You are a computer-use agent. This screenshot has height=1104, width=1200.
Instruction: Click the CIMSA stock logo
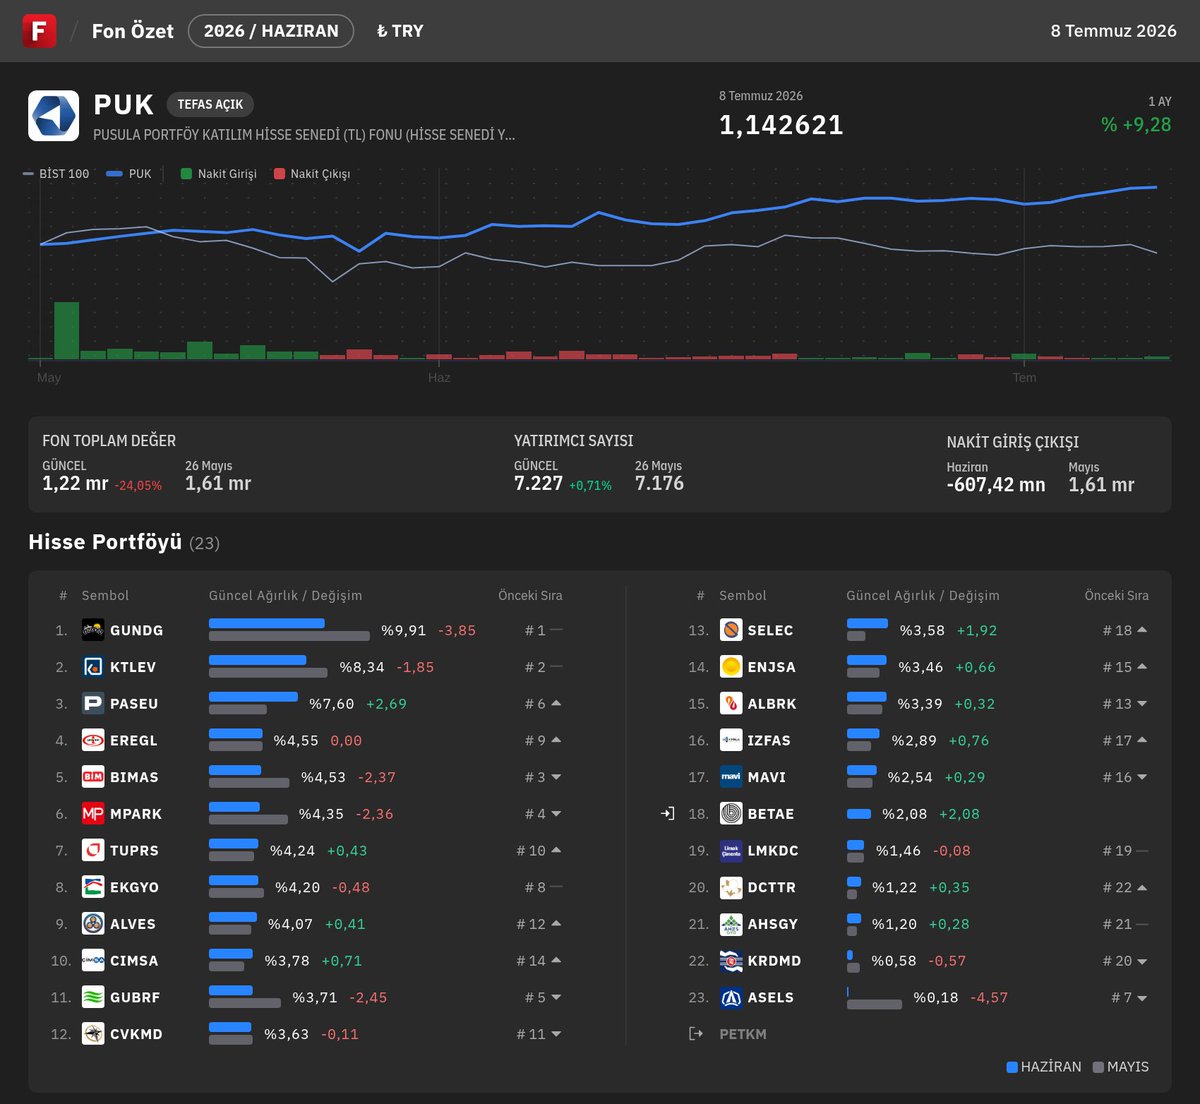93,960
